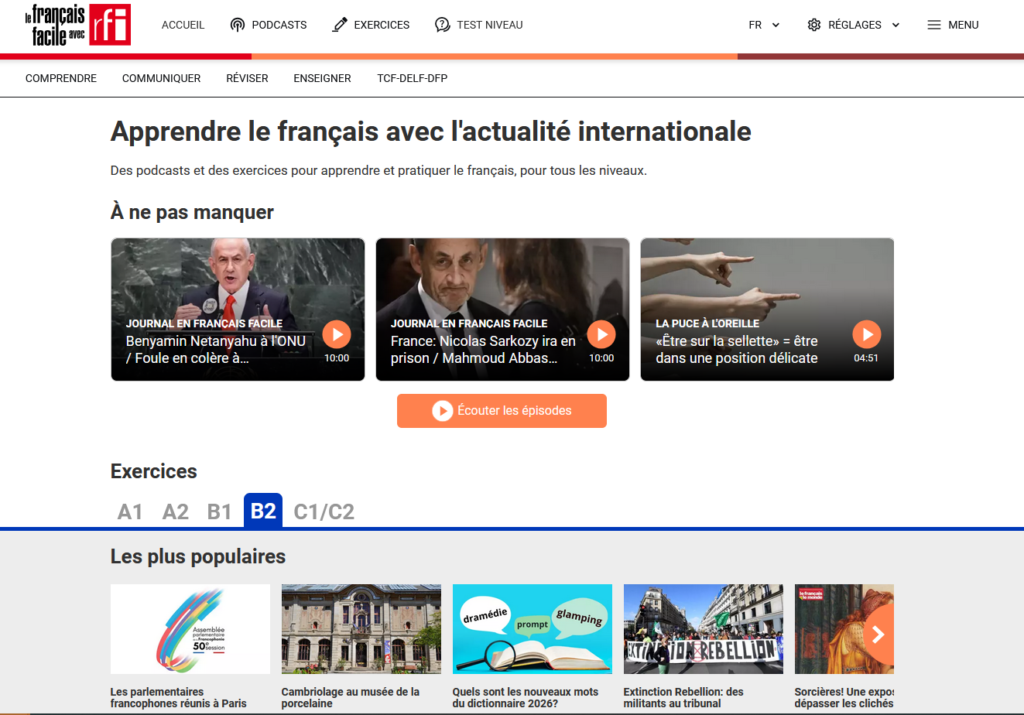Click the Réglages gear icon
Image resolution: width=1024 pixels, height=715 pixels.
click(814, 25)
